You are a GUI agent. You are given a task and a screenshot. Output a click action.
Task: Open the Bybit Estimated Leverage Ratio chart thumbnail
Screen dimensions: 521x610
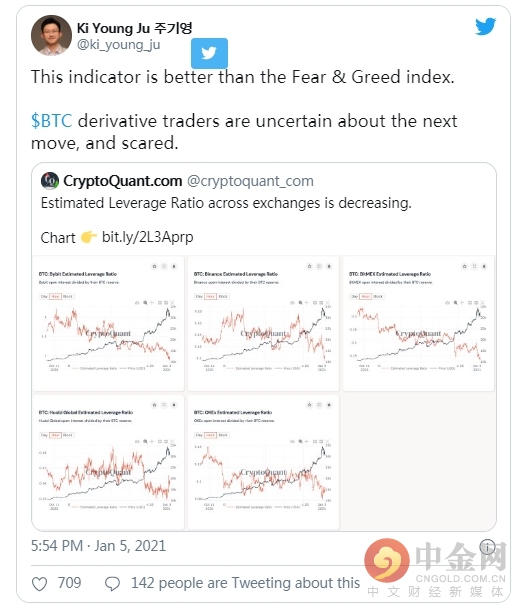[x=108, y=323]
